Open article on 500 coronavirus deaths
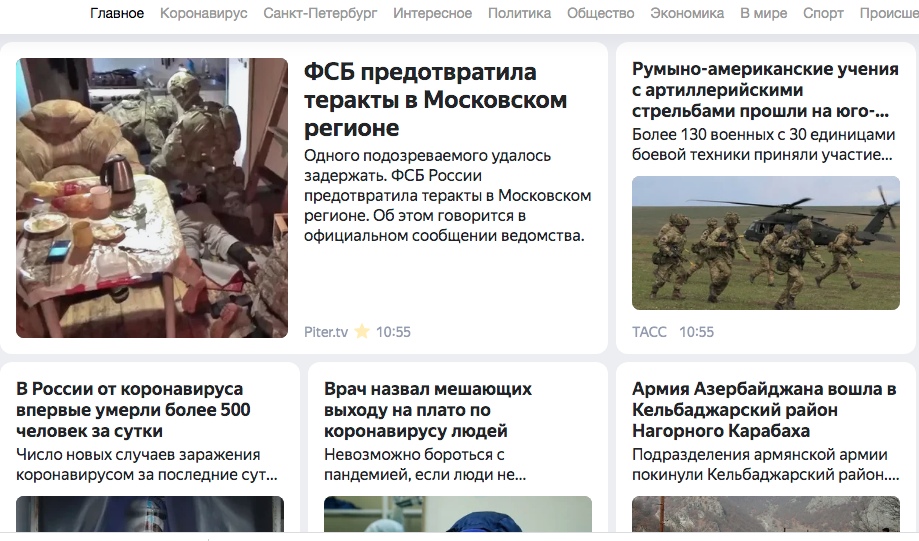The height and width of the screenshot is (541, 919). click(133, 410)
